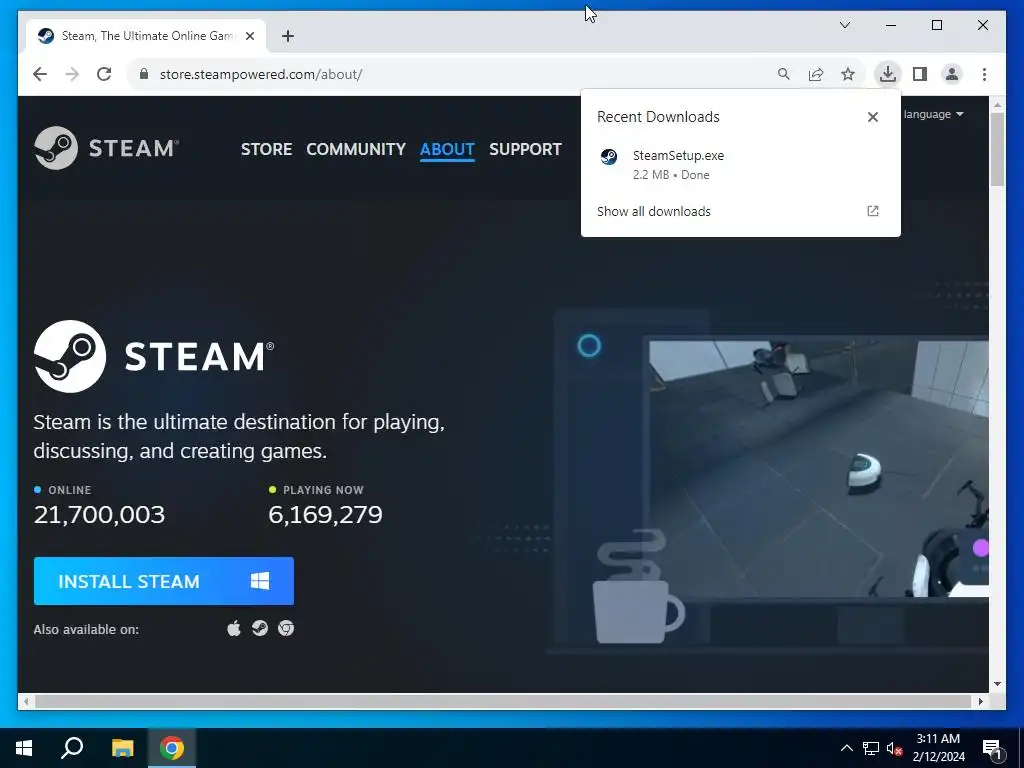Click the horizontal scrollbar thumb
This screenshot has width=1024, height=768.
(x=502, y=701)
